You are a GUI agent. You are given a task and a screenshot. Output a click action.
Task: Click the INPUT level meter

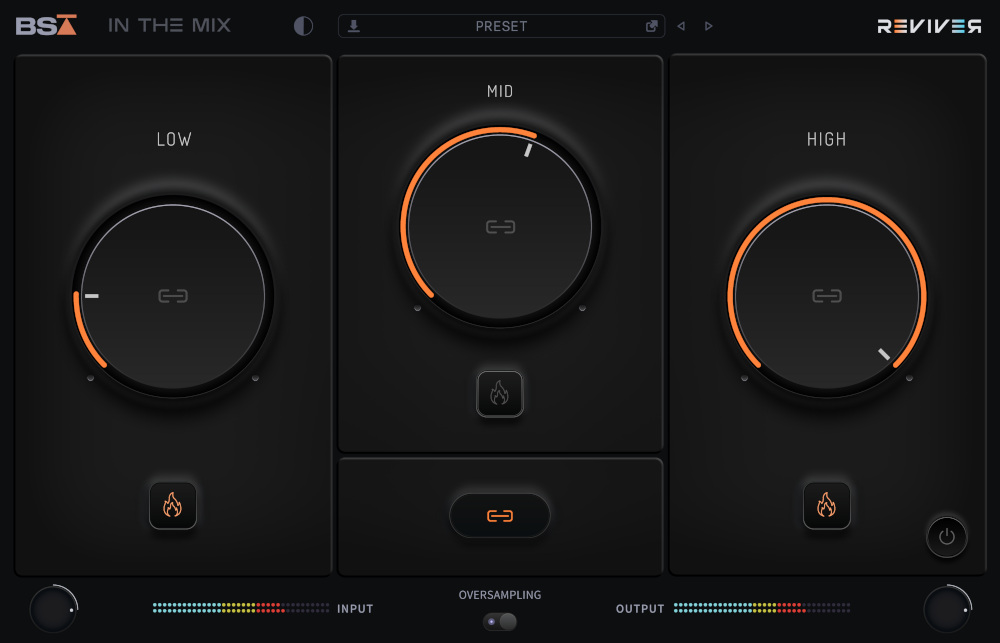(x=240, y=608)
